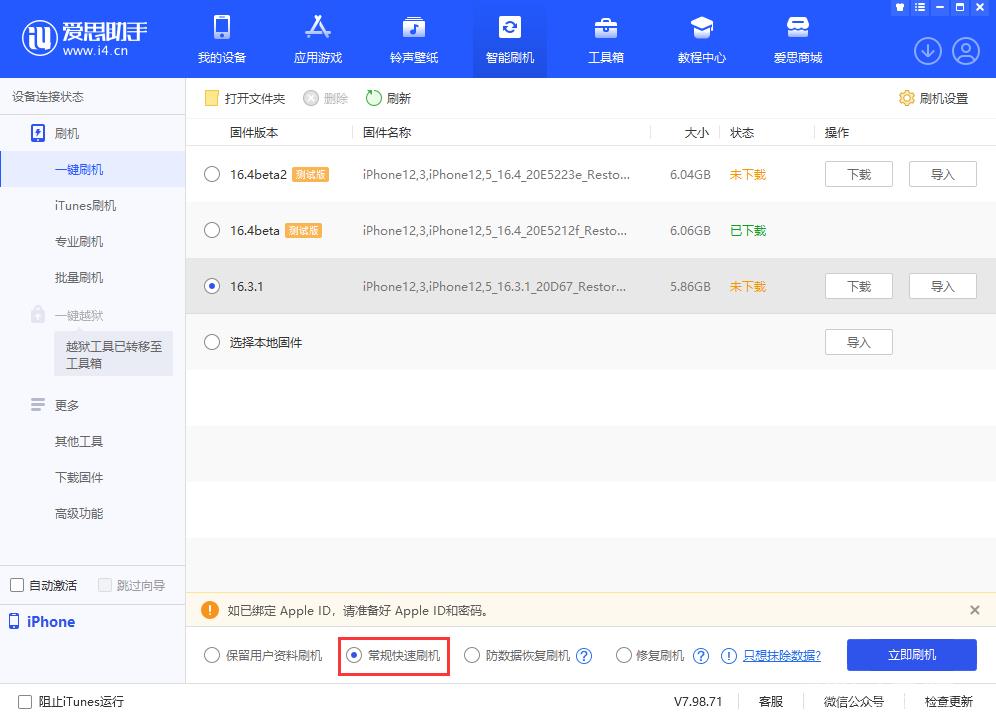Viewport: 996px width, 718px height.
Task: Open the 工具箱 (Toolbox) section
Action: point(606,40)
